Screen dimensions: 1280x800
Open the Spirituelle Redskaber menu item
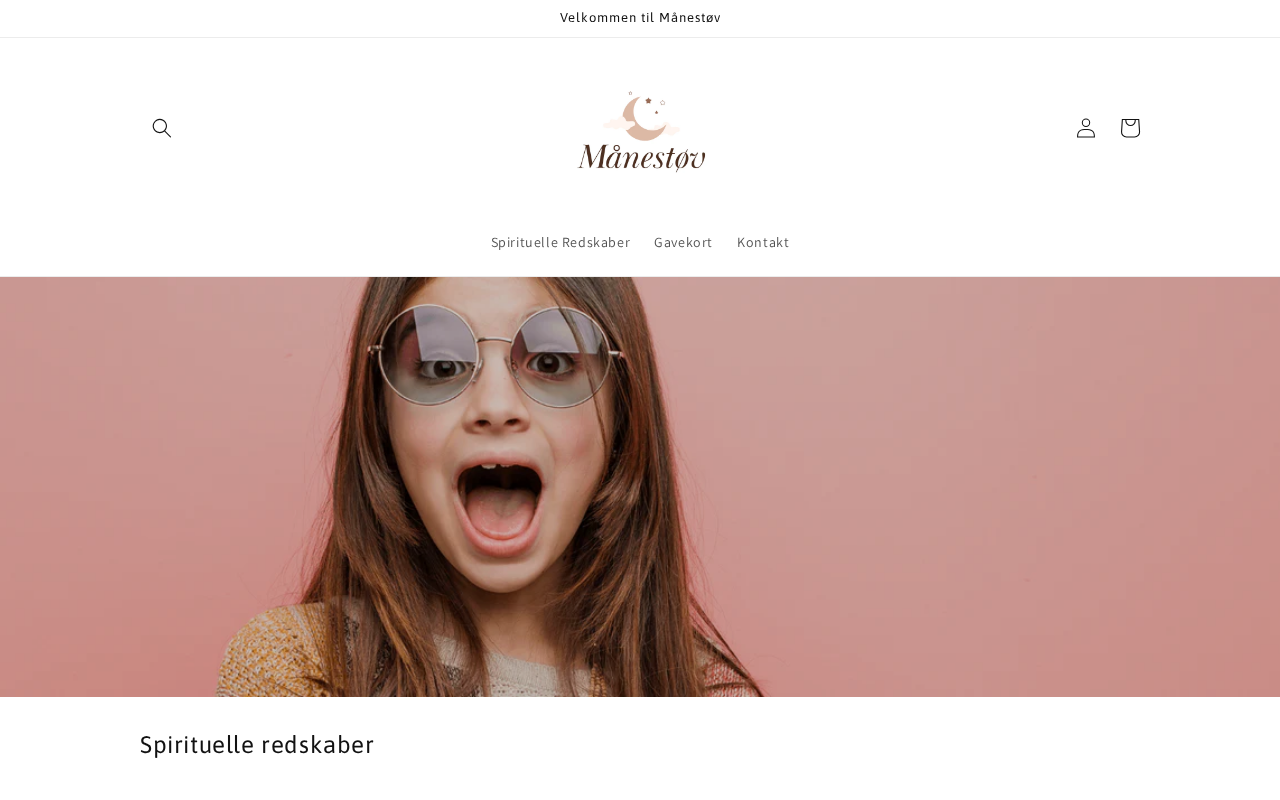click(560, 242)
